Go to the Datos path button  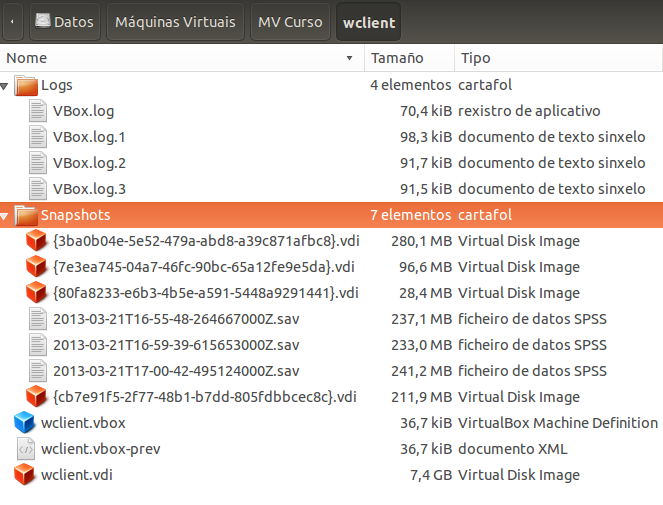click(x=65, y=22)
